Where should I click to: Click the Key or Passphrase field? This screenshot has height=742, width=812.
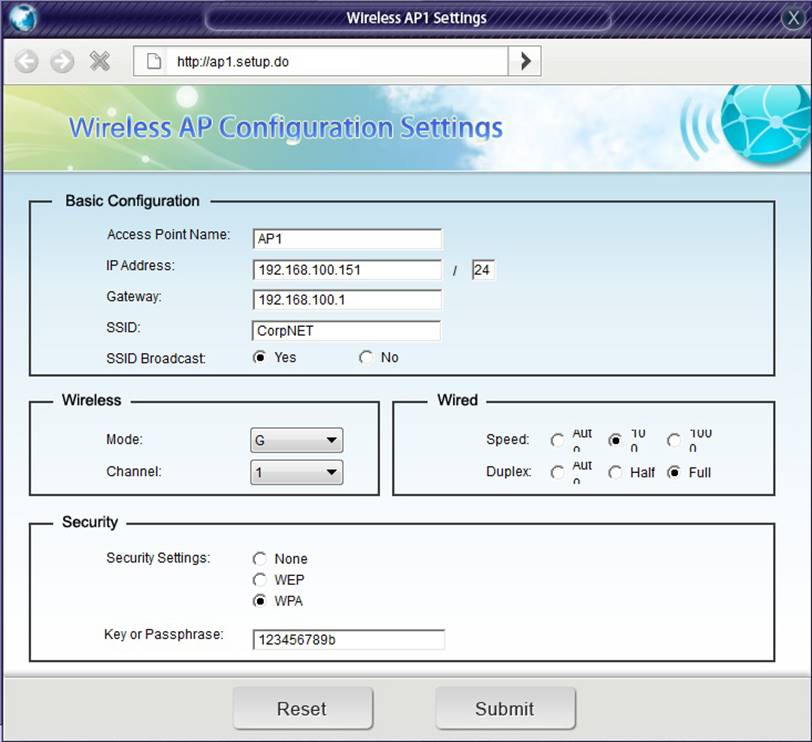coord(348,640)
